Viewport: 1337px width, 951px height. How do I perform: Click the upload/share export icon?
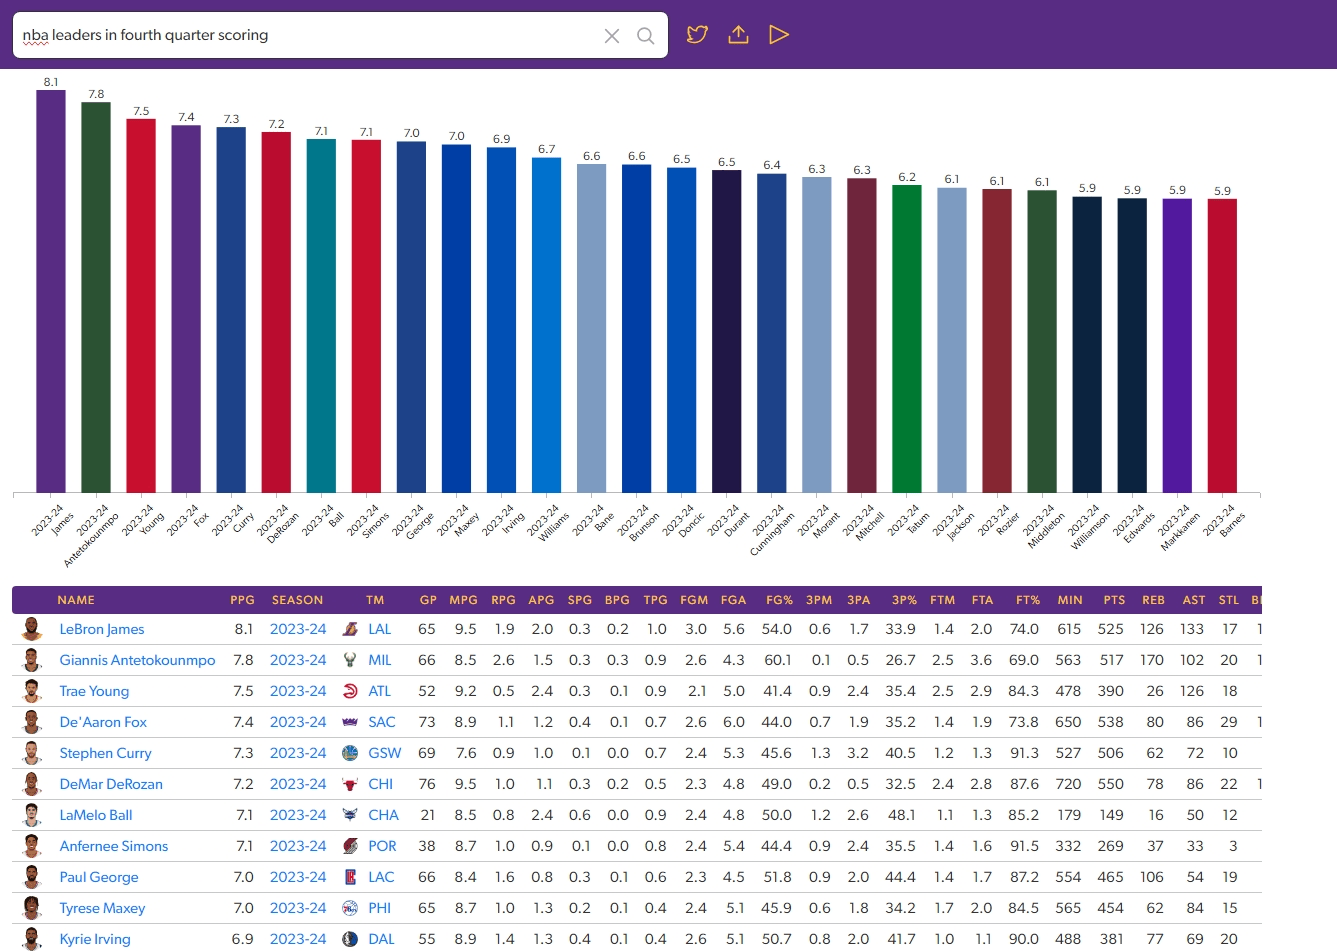click(x=738, y=35)
